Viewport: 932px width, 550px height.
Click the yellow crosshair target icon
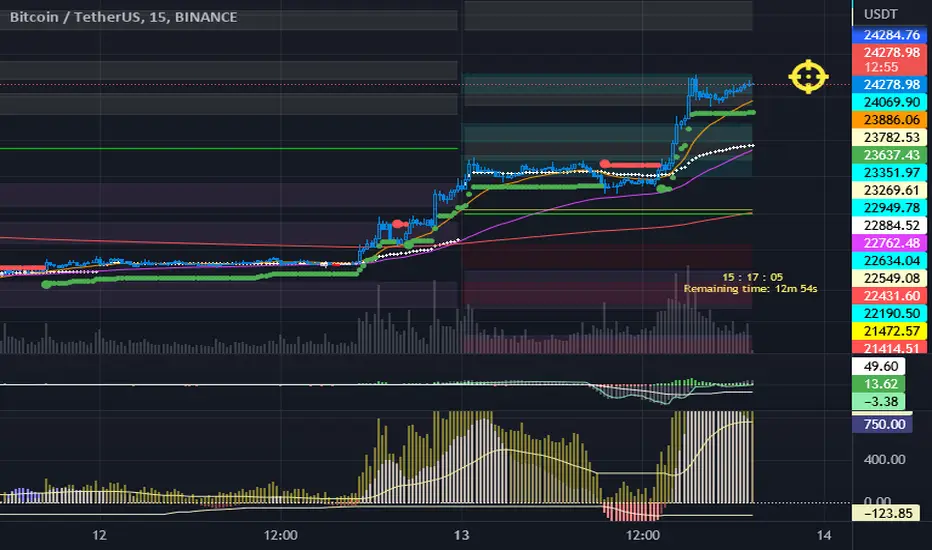click(x=808, y=77)
